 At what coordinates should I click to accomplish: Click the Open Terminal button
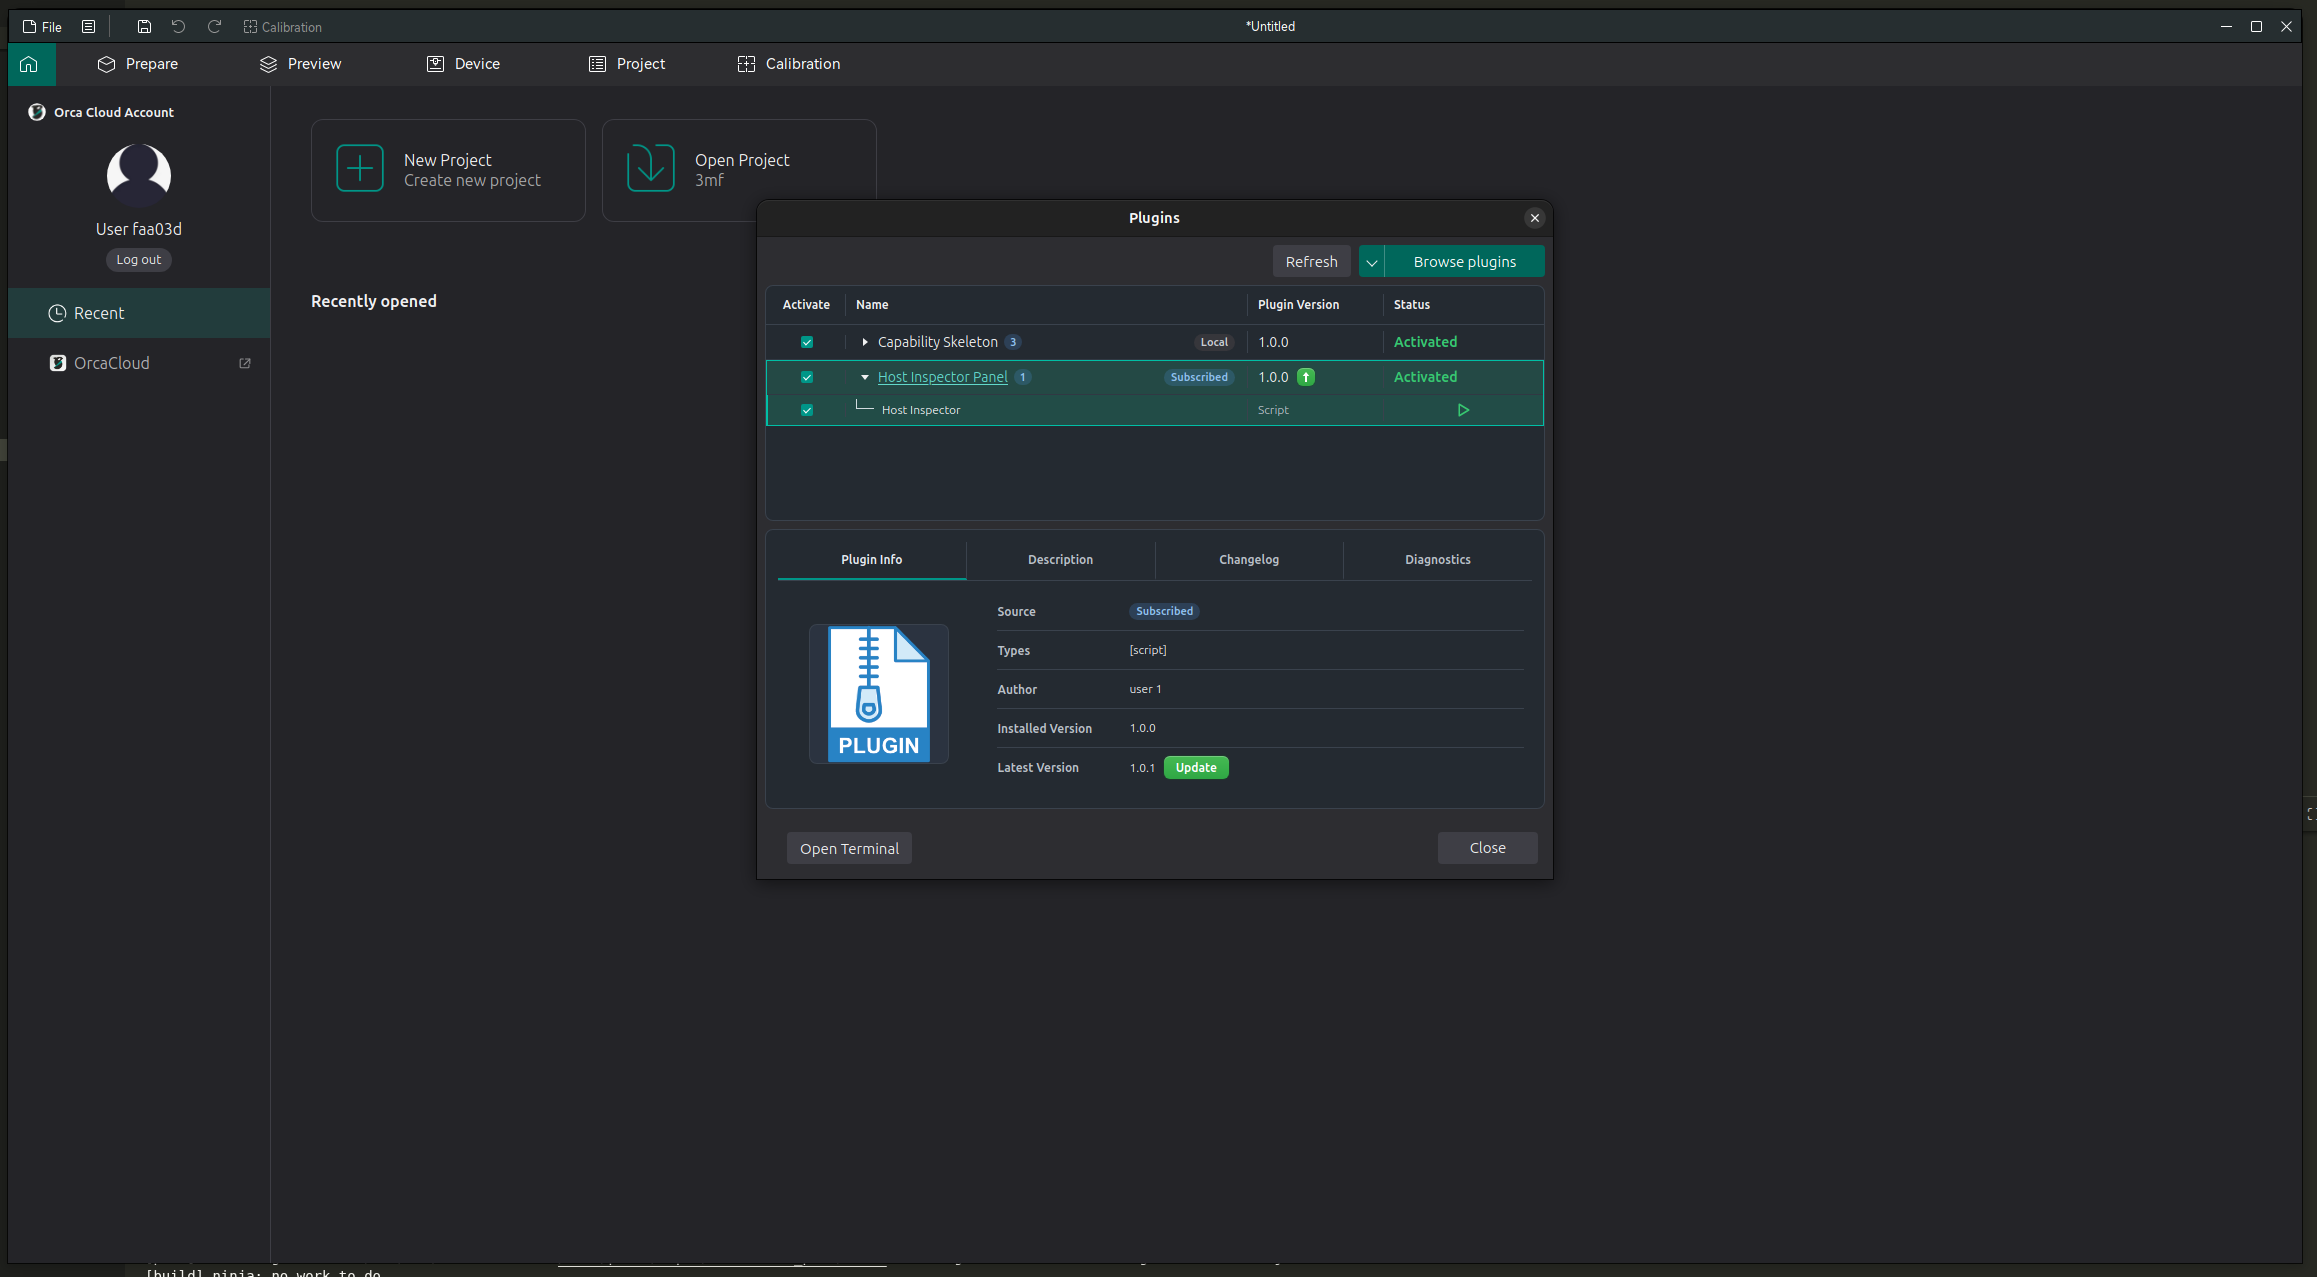(849, 849)
